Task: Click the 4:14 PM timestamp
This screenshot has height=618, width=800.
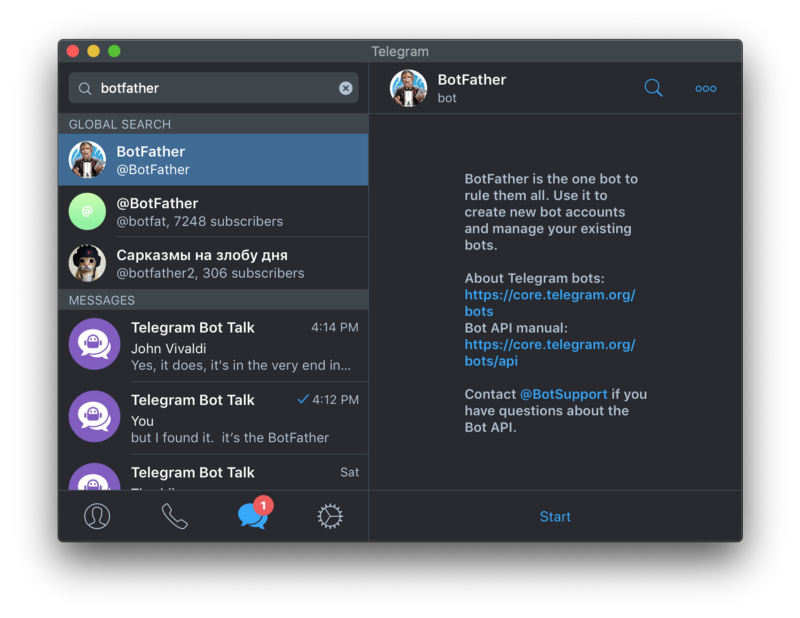Action: coord(335,328)
